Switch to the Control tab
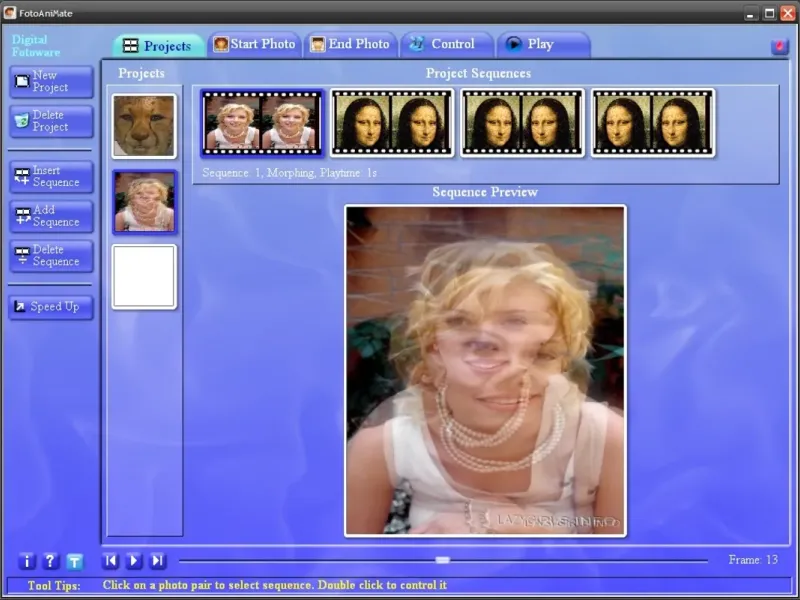 pyautogui.click(x=446, y=44)
